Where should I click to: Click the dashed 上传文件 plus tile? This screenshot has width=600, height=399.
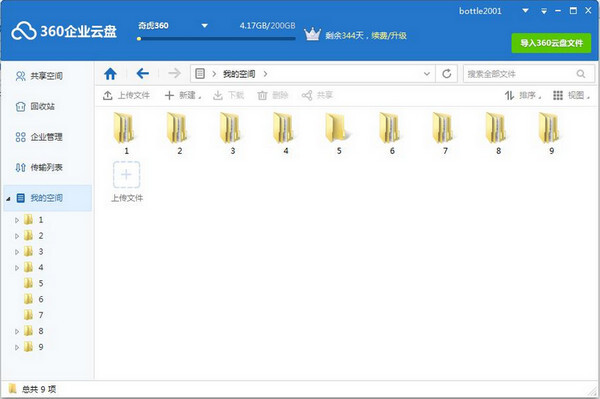tap(126, 174)
